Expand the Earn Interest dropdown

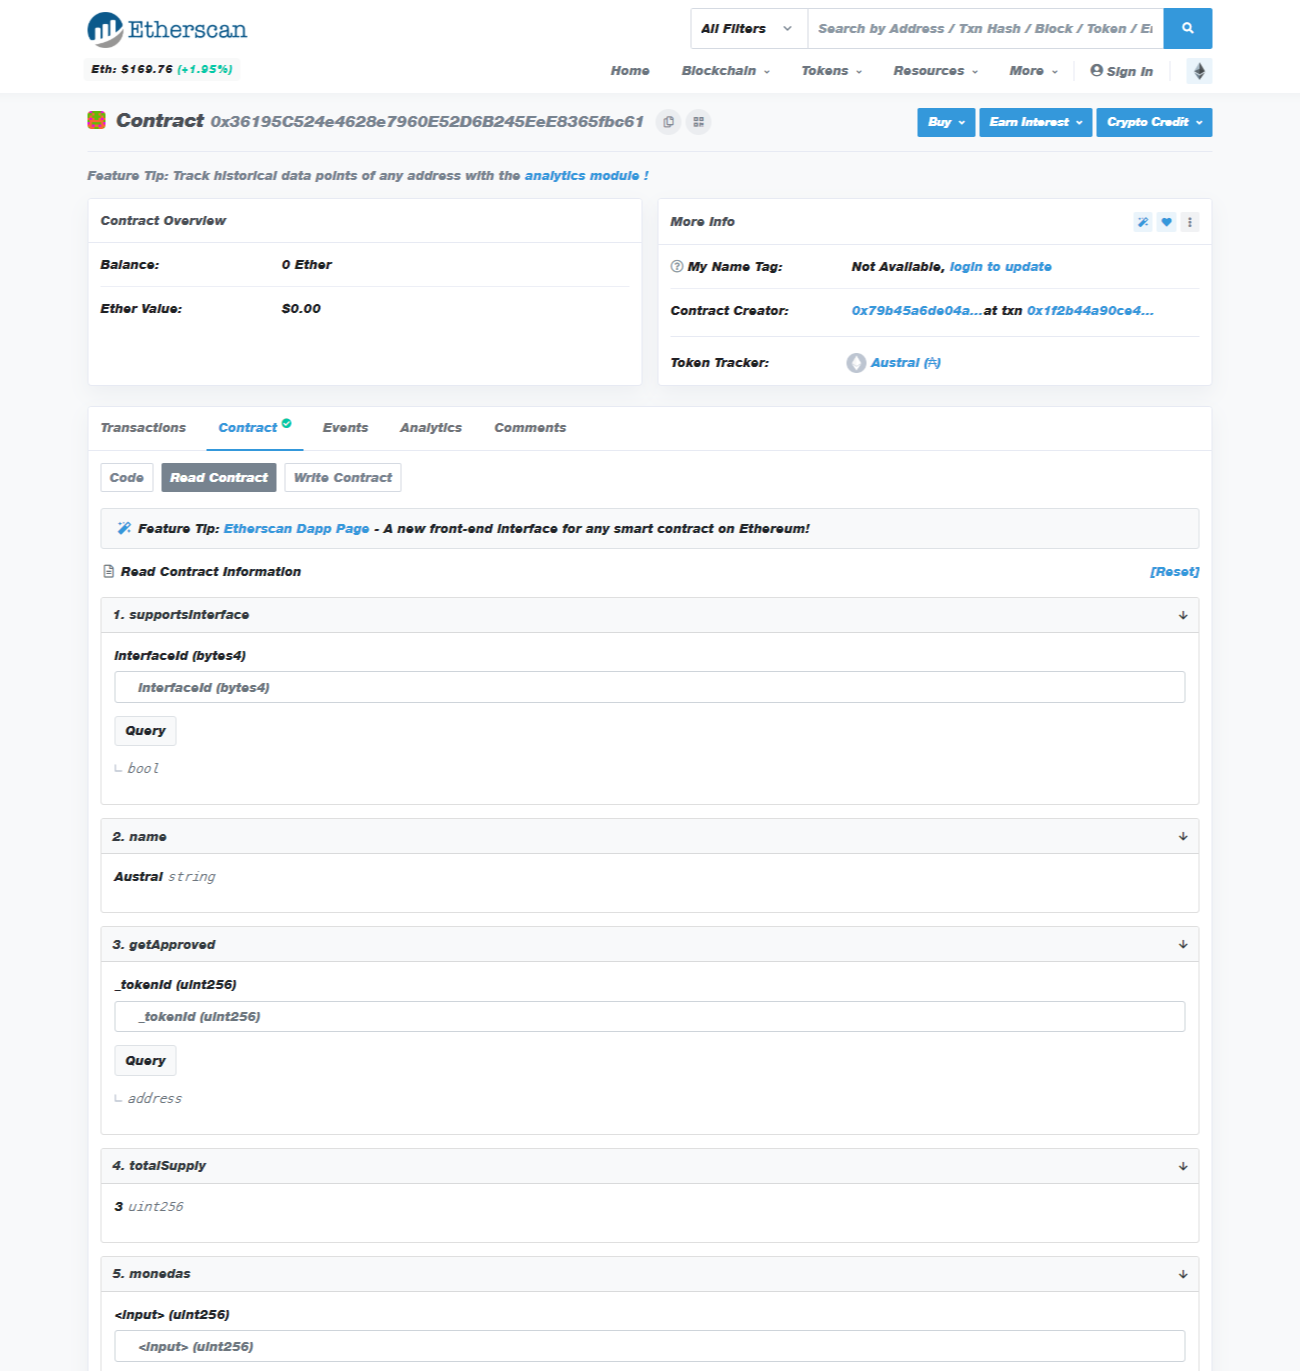(x=1035, y=122)
